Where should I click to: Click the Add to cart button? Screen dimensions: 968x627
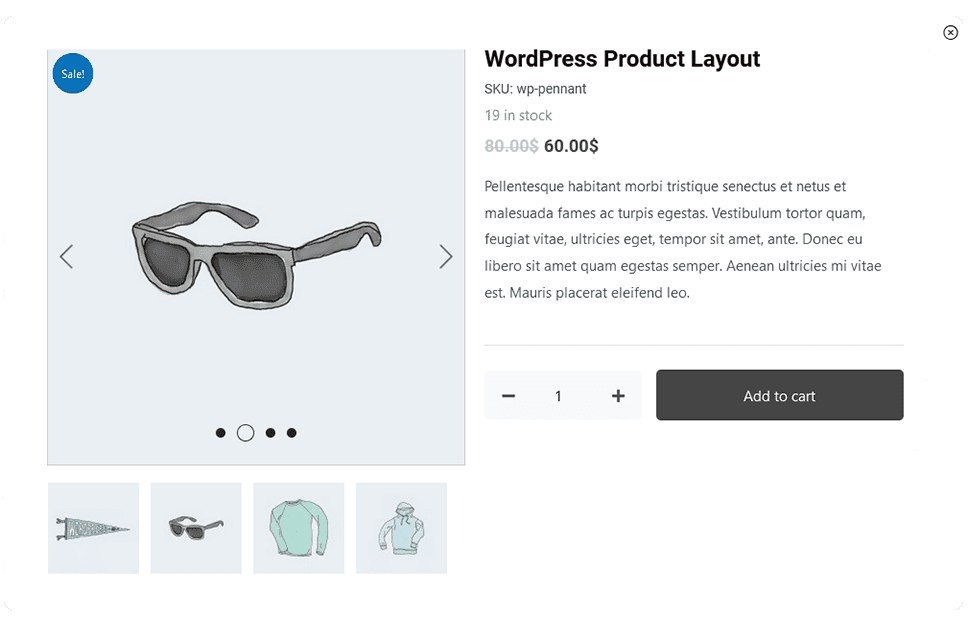pyautogui.click(x=779, y=396)
